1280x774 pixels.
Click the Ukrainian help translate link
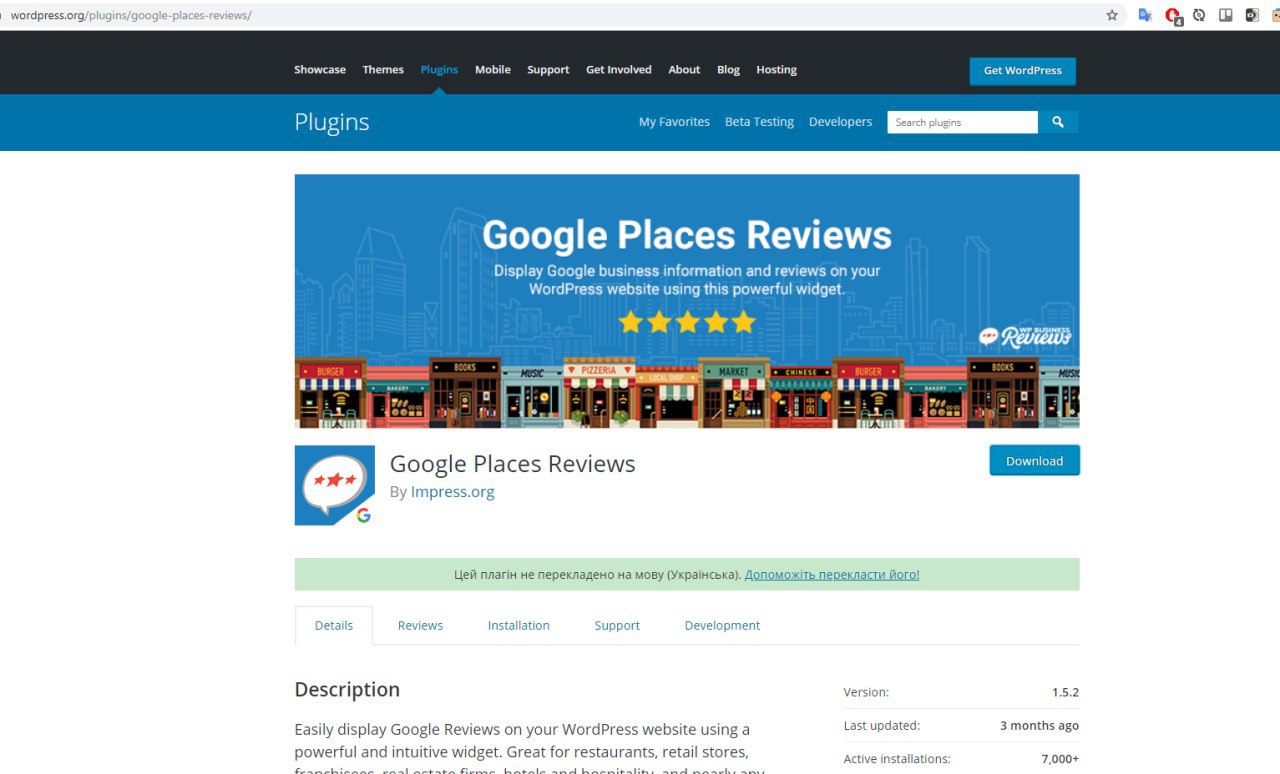pos(832,575)
